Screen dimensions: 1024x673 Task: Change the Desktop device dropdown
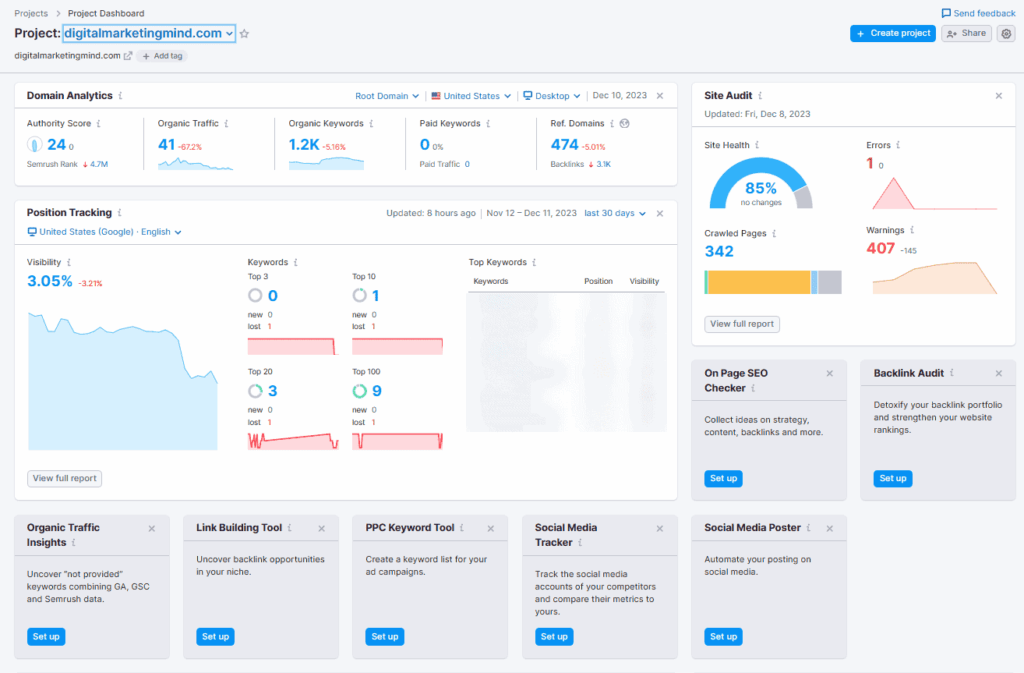pos(552,96)
